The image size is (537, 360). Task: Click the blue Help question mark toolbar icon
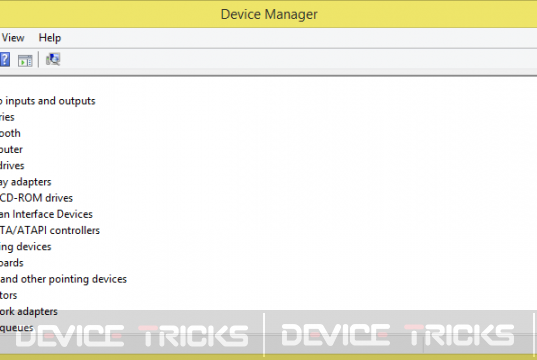pos(4,60)
